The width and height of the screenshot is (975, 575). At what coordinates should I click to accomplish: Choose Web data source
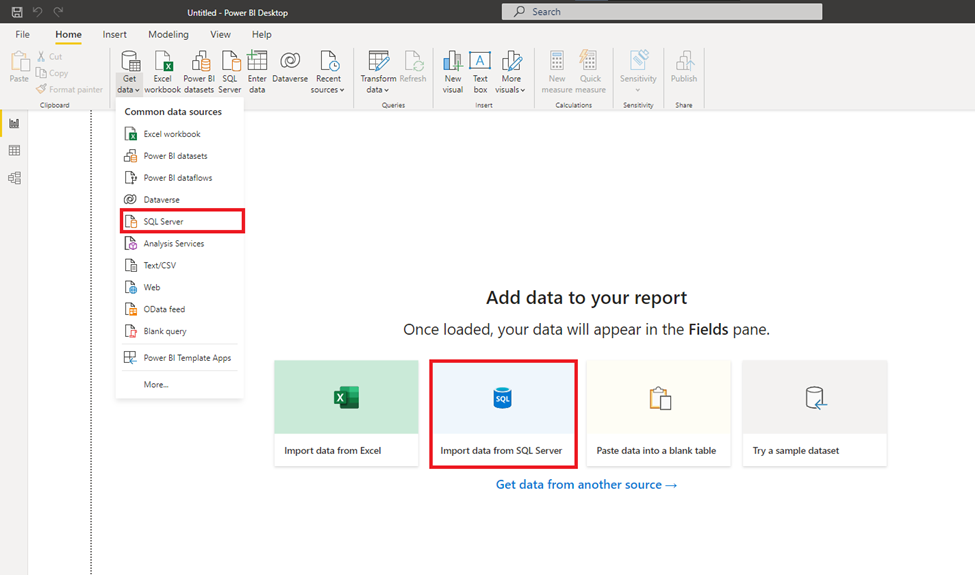[x=180, y=287]
